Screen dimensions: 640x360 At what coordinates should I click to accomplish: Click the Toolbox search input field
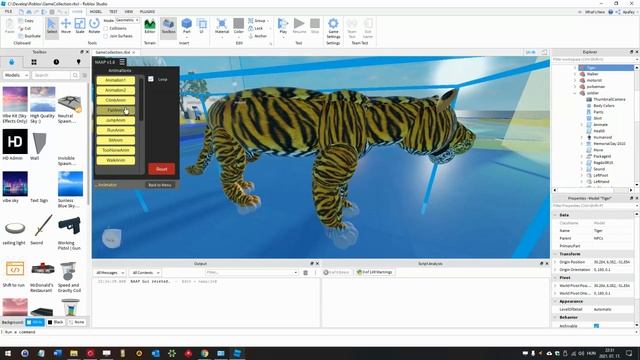pos(51,75)
